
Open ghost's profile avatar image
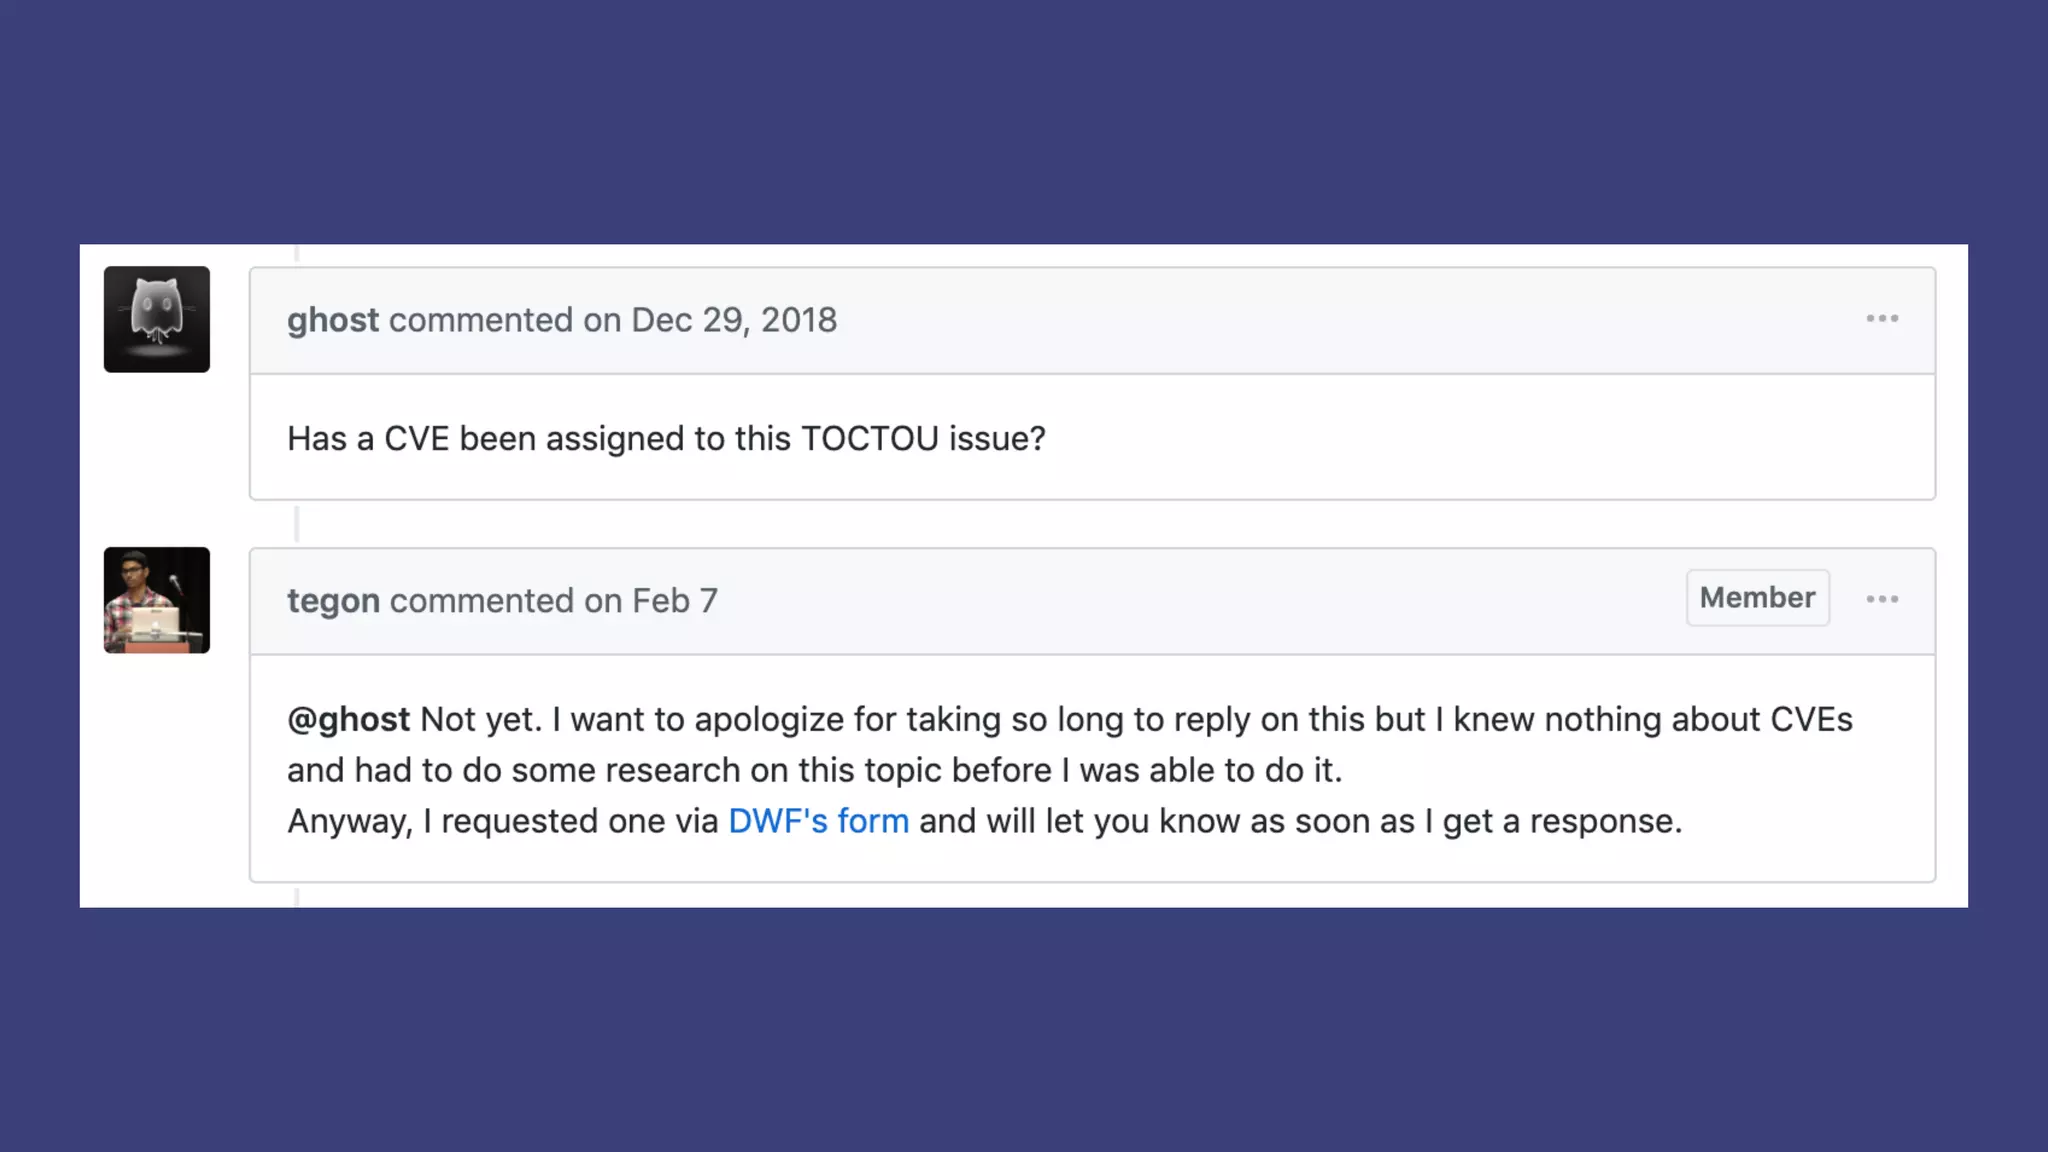[157, 319]
